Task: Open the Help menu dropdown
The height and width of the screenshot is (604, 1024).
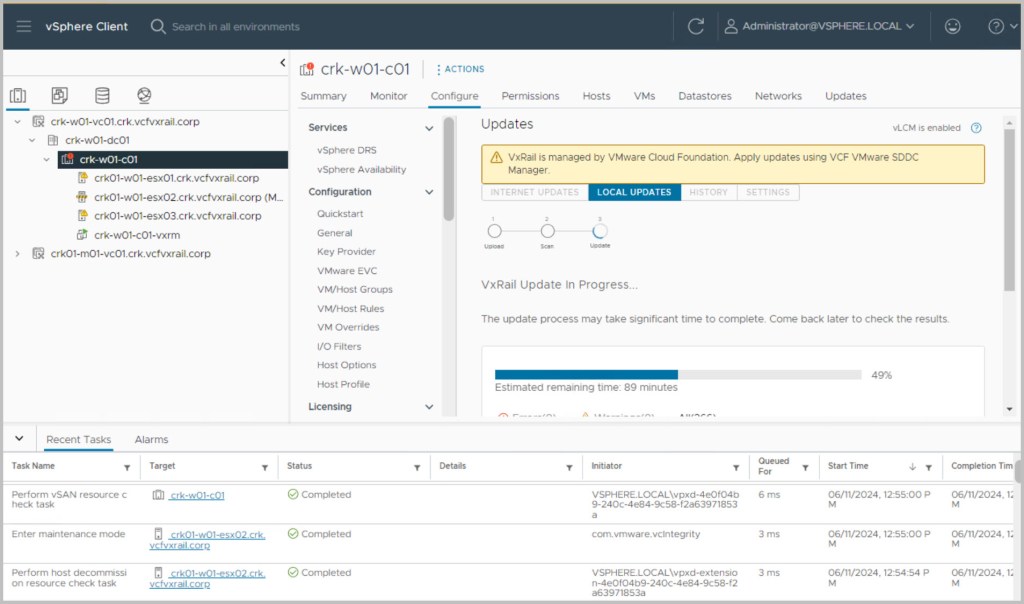Action: coord(1000,26)
